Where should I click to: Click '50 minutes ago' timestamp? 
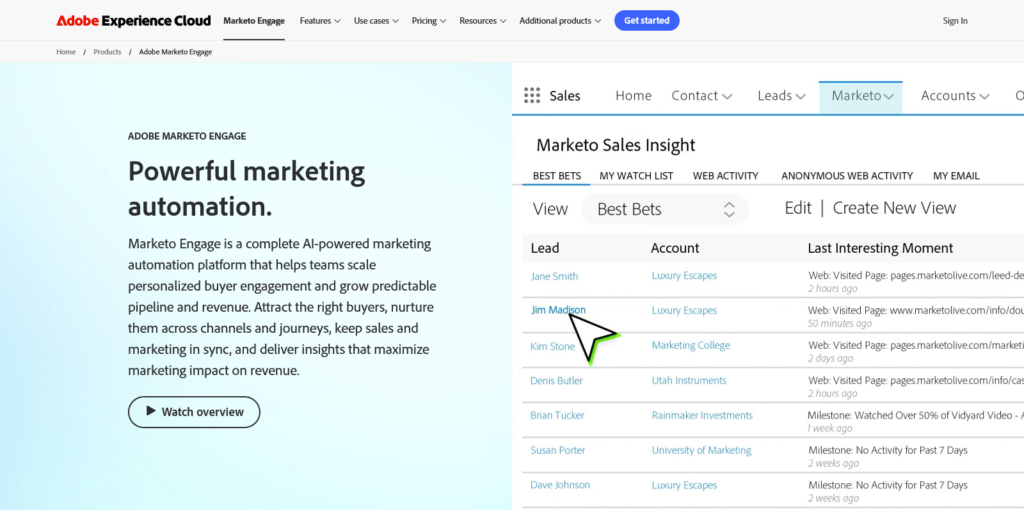coord(840,323)
